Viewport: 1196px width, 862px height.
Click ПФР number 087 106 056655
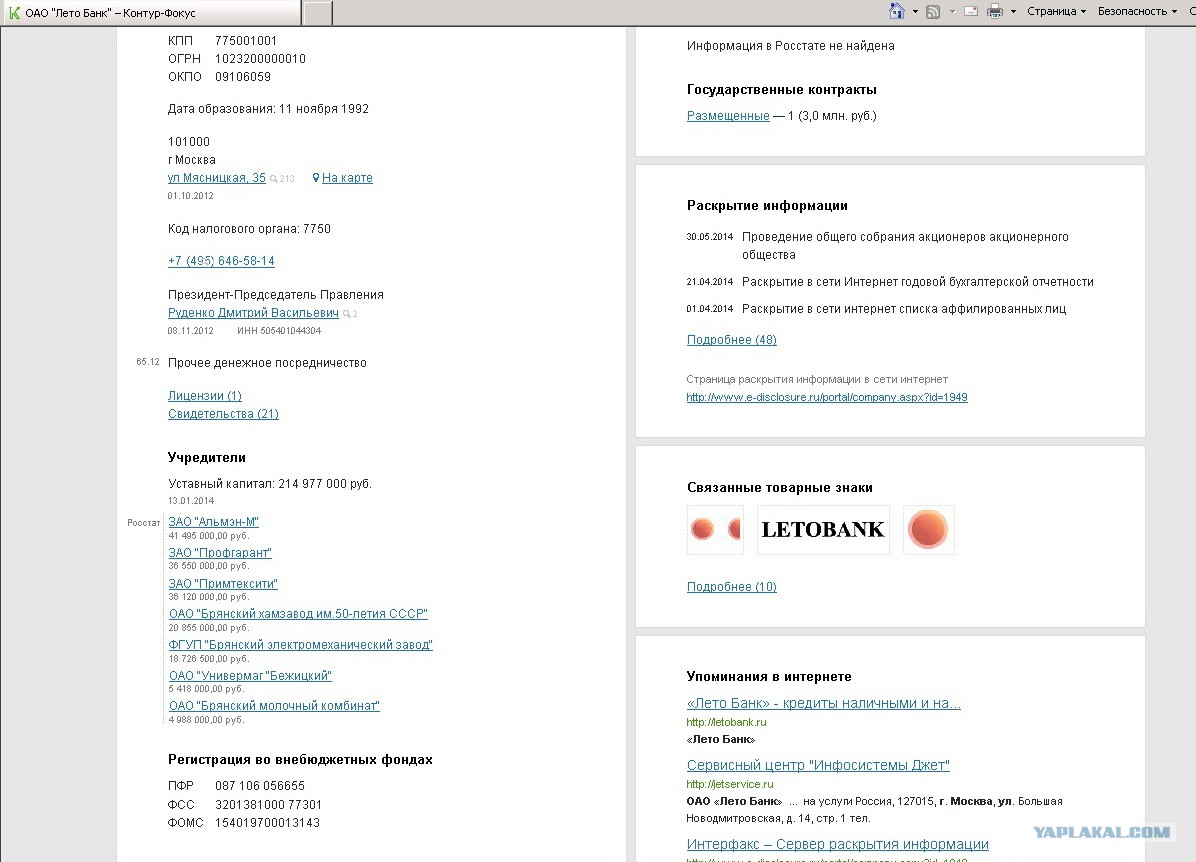point(259,786)
